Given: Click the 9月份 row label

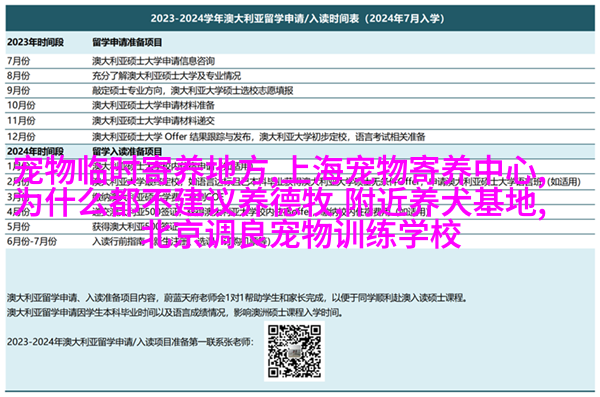Looking at the screenshot, I should pos(18,91).
